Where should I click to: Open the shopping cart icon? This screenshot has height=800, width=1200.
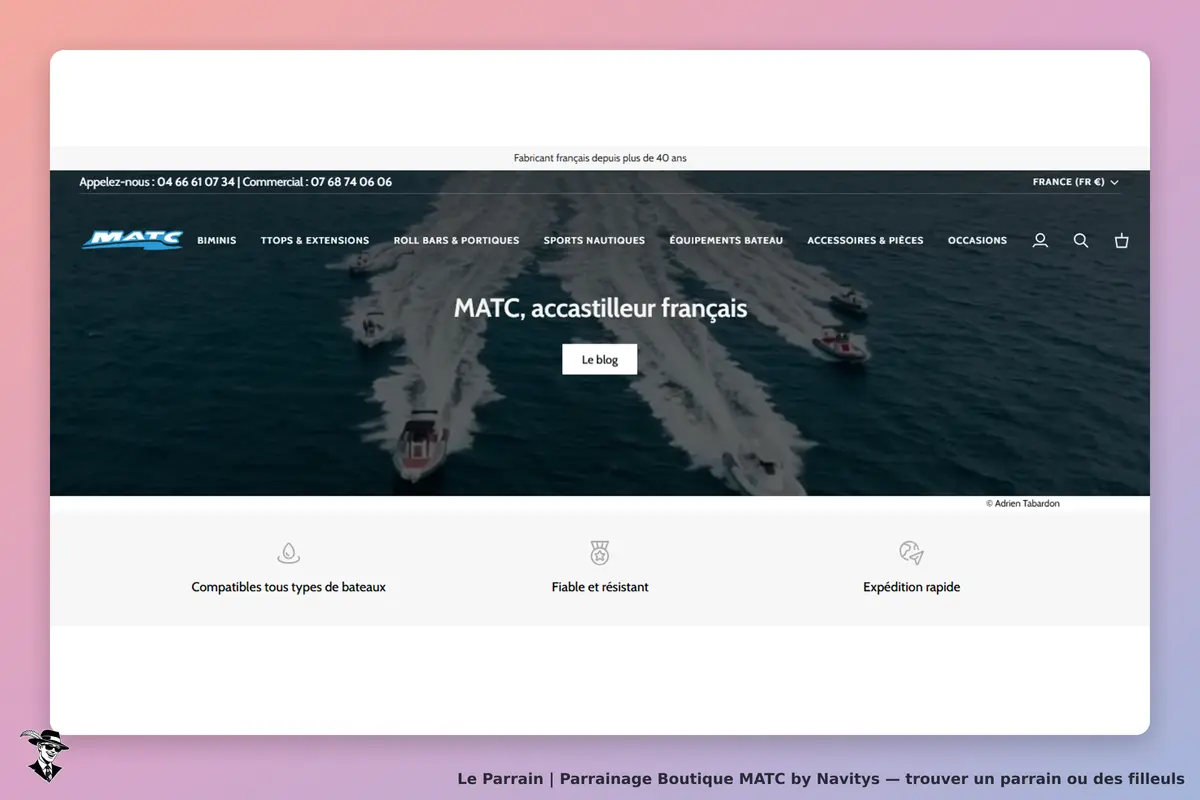[x=1122, y=240]
